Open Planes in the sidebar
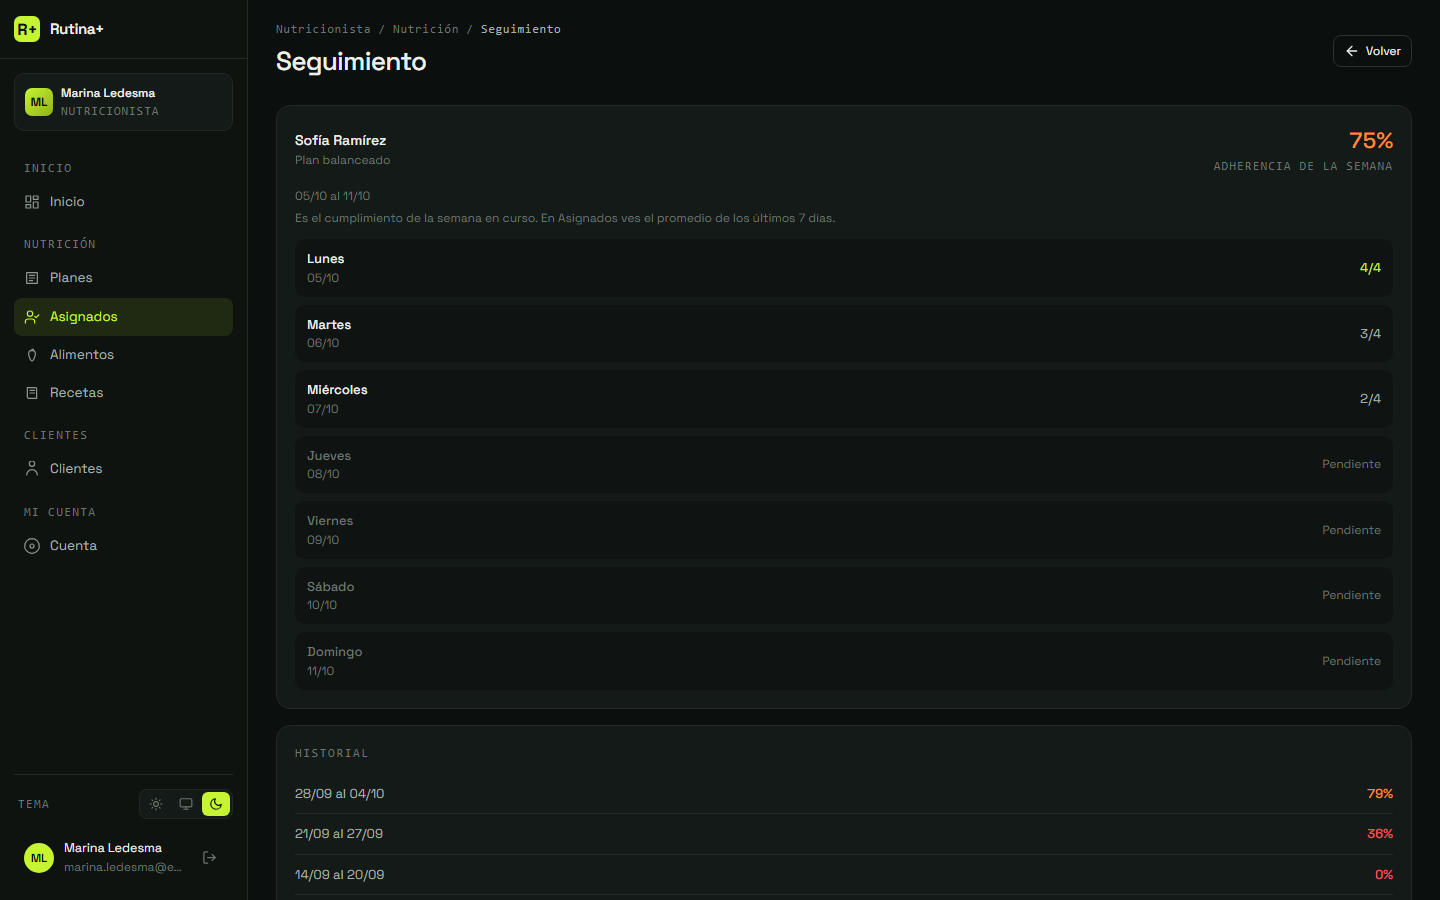Viewport: 1440px width, 900px height. click(123, 278)
